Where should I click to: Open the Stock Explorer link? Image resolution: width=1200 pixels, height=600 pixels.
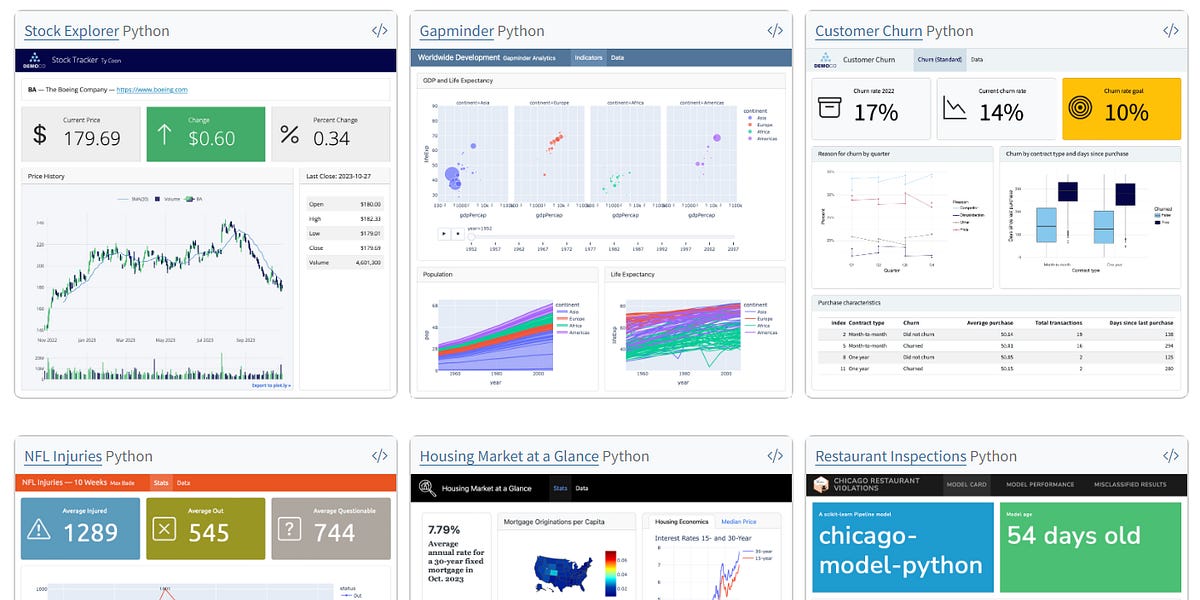click(x=71, y=31)
